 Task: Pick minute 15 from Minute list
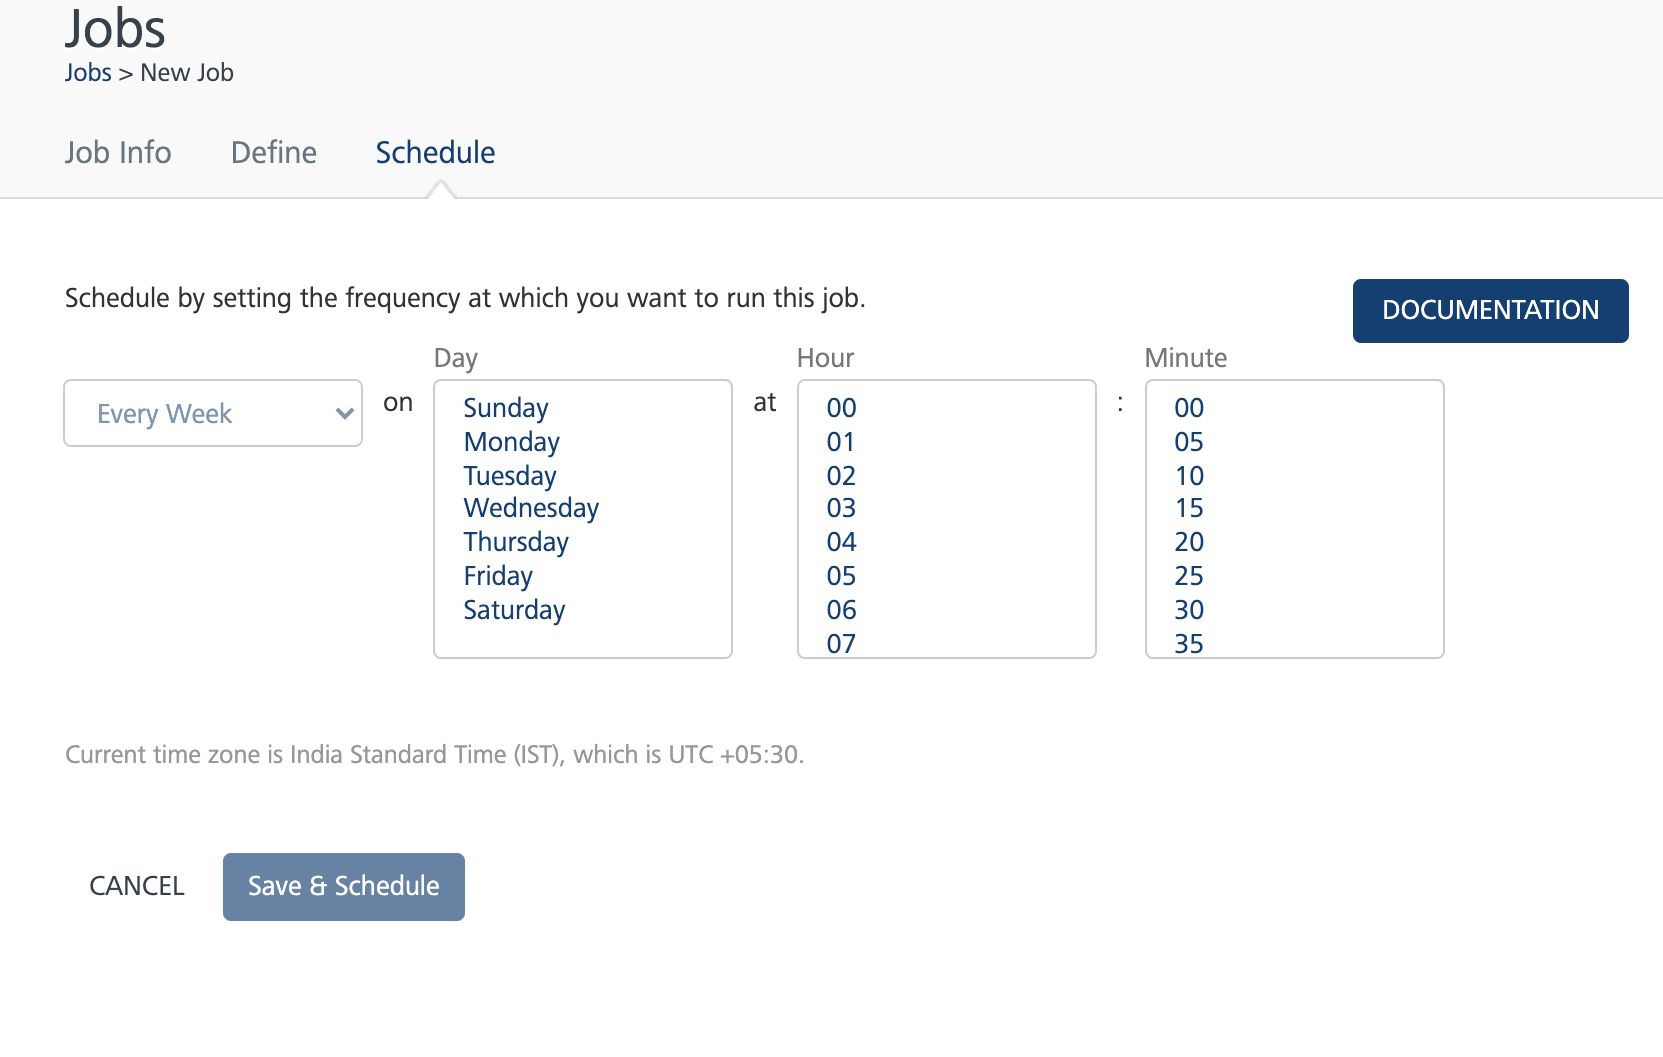(1189, 508)
